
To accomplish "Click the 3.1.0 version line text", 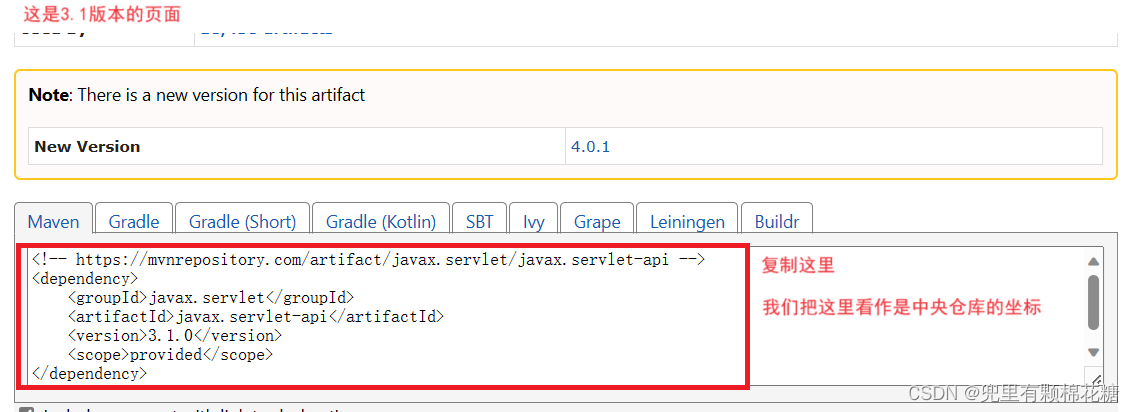I will pos(174,336).
